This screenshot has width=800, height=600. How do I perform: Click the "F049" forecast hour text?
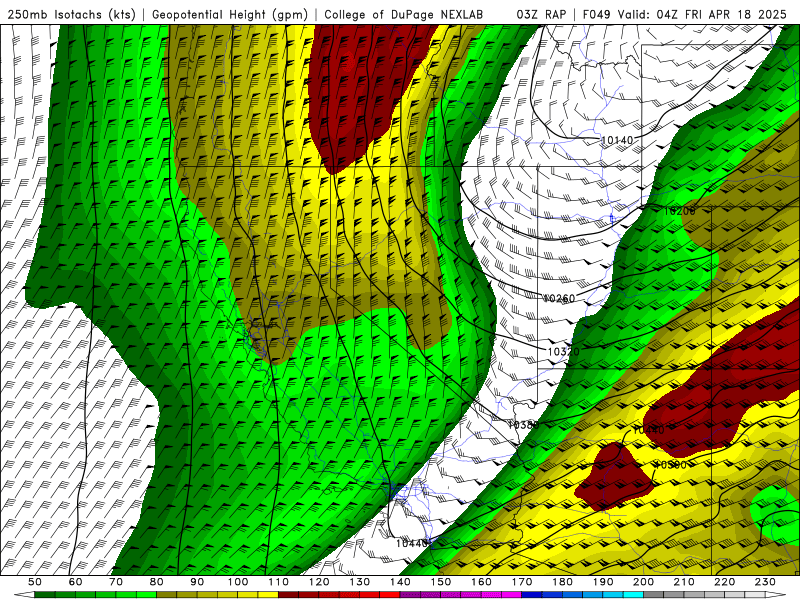click(596, 14)
